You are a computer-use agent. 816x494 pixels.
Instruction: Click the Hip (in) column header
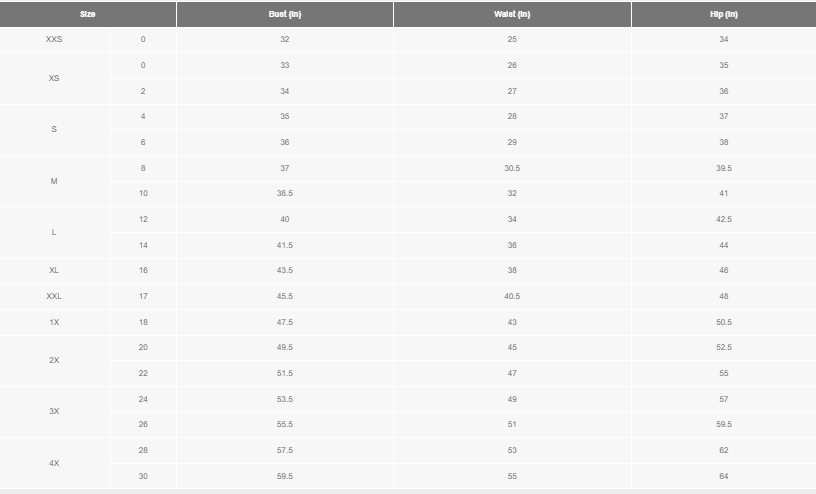pos(723,14)
